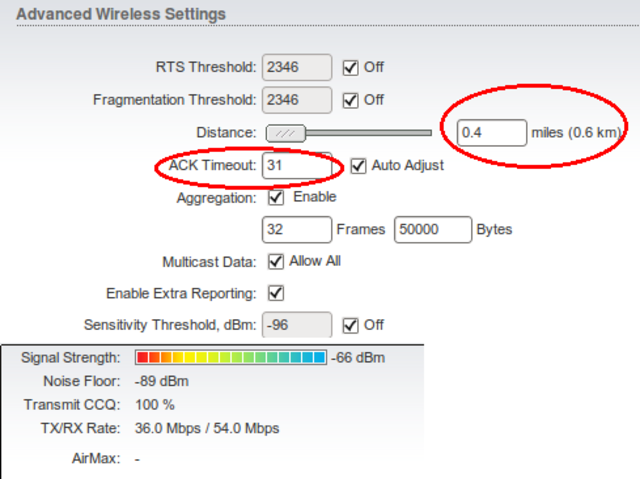Viewport: 640px width, 479px height.
Task: Click the Distance slider handle
Action: [x=285, y=133]
